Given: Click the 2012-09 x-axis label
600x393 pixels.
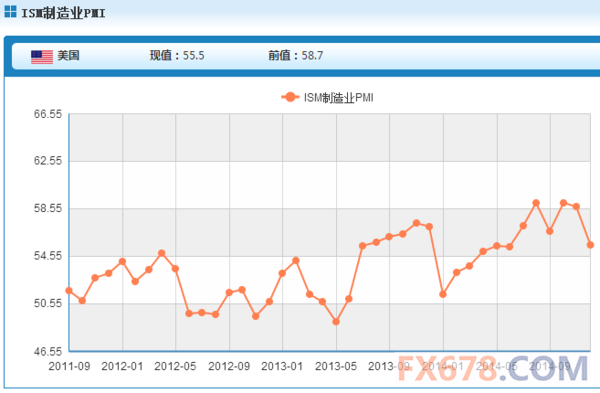Looking at the screenshot, I should point(229,366).
